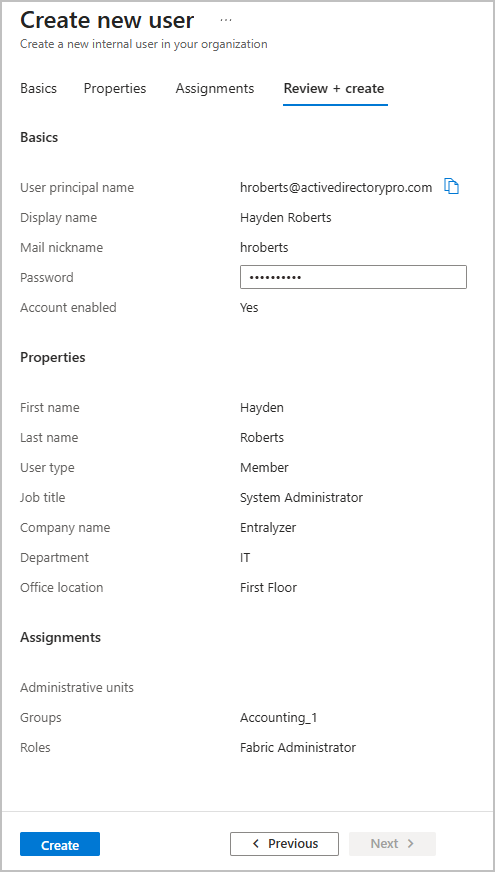Image resolution: width=495 pixels, height=872 pixels.
Task: Click the Department value IT
Action: (245, 558)
